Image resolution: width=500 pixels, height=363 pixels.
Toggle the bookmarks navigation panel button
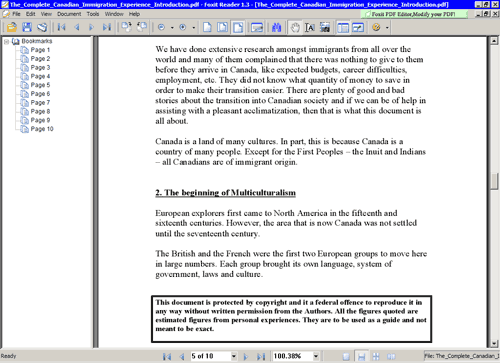click(x=343, y=27)
